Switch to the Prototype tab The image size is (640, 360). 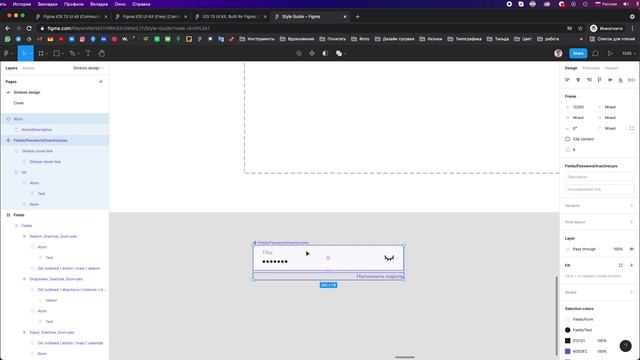pyautogui.click(x=591, y=68)
